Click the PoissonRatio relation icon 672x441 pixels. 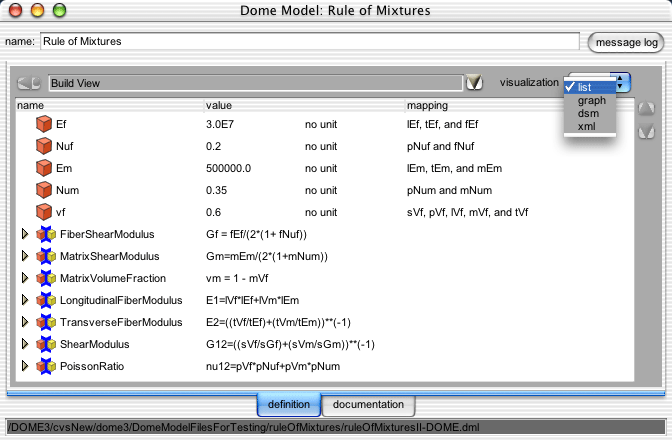click(46, 366)
